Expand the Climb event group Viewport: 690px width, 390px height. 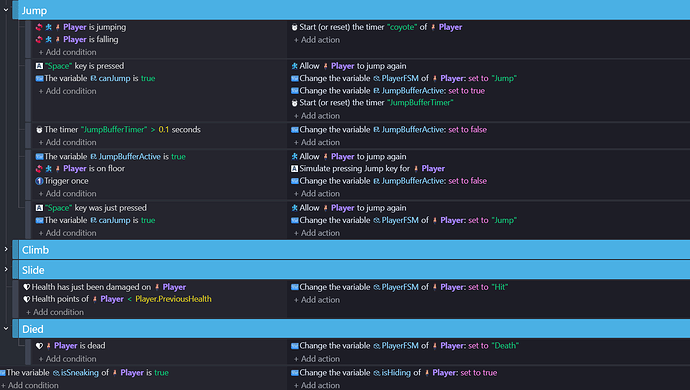tap(6, 249)
